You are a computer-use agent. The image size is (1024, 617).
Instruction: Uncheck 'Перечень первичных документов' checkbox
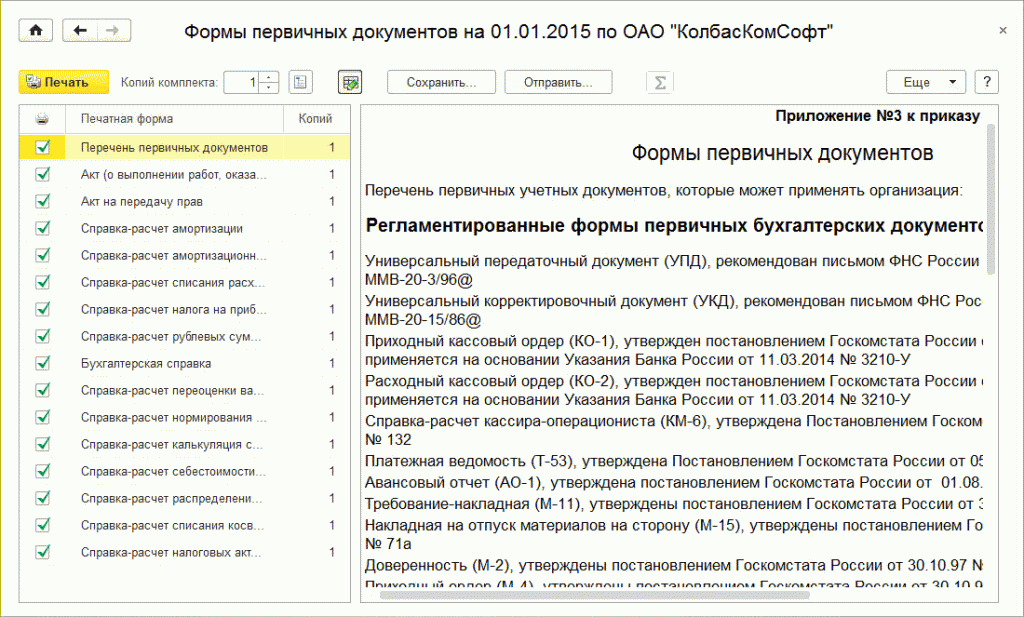pyautogui.click(x=42, y=147)
